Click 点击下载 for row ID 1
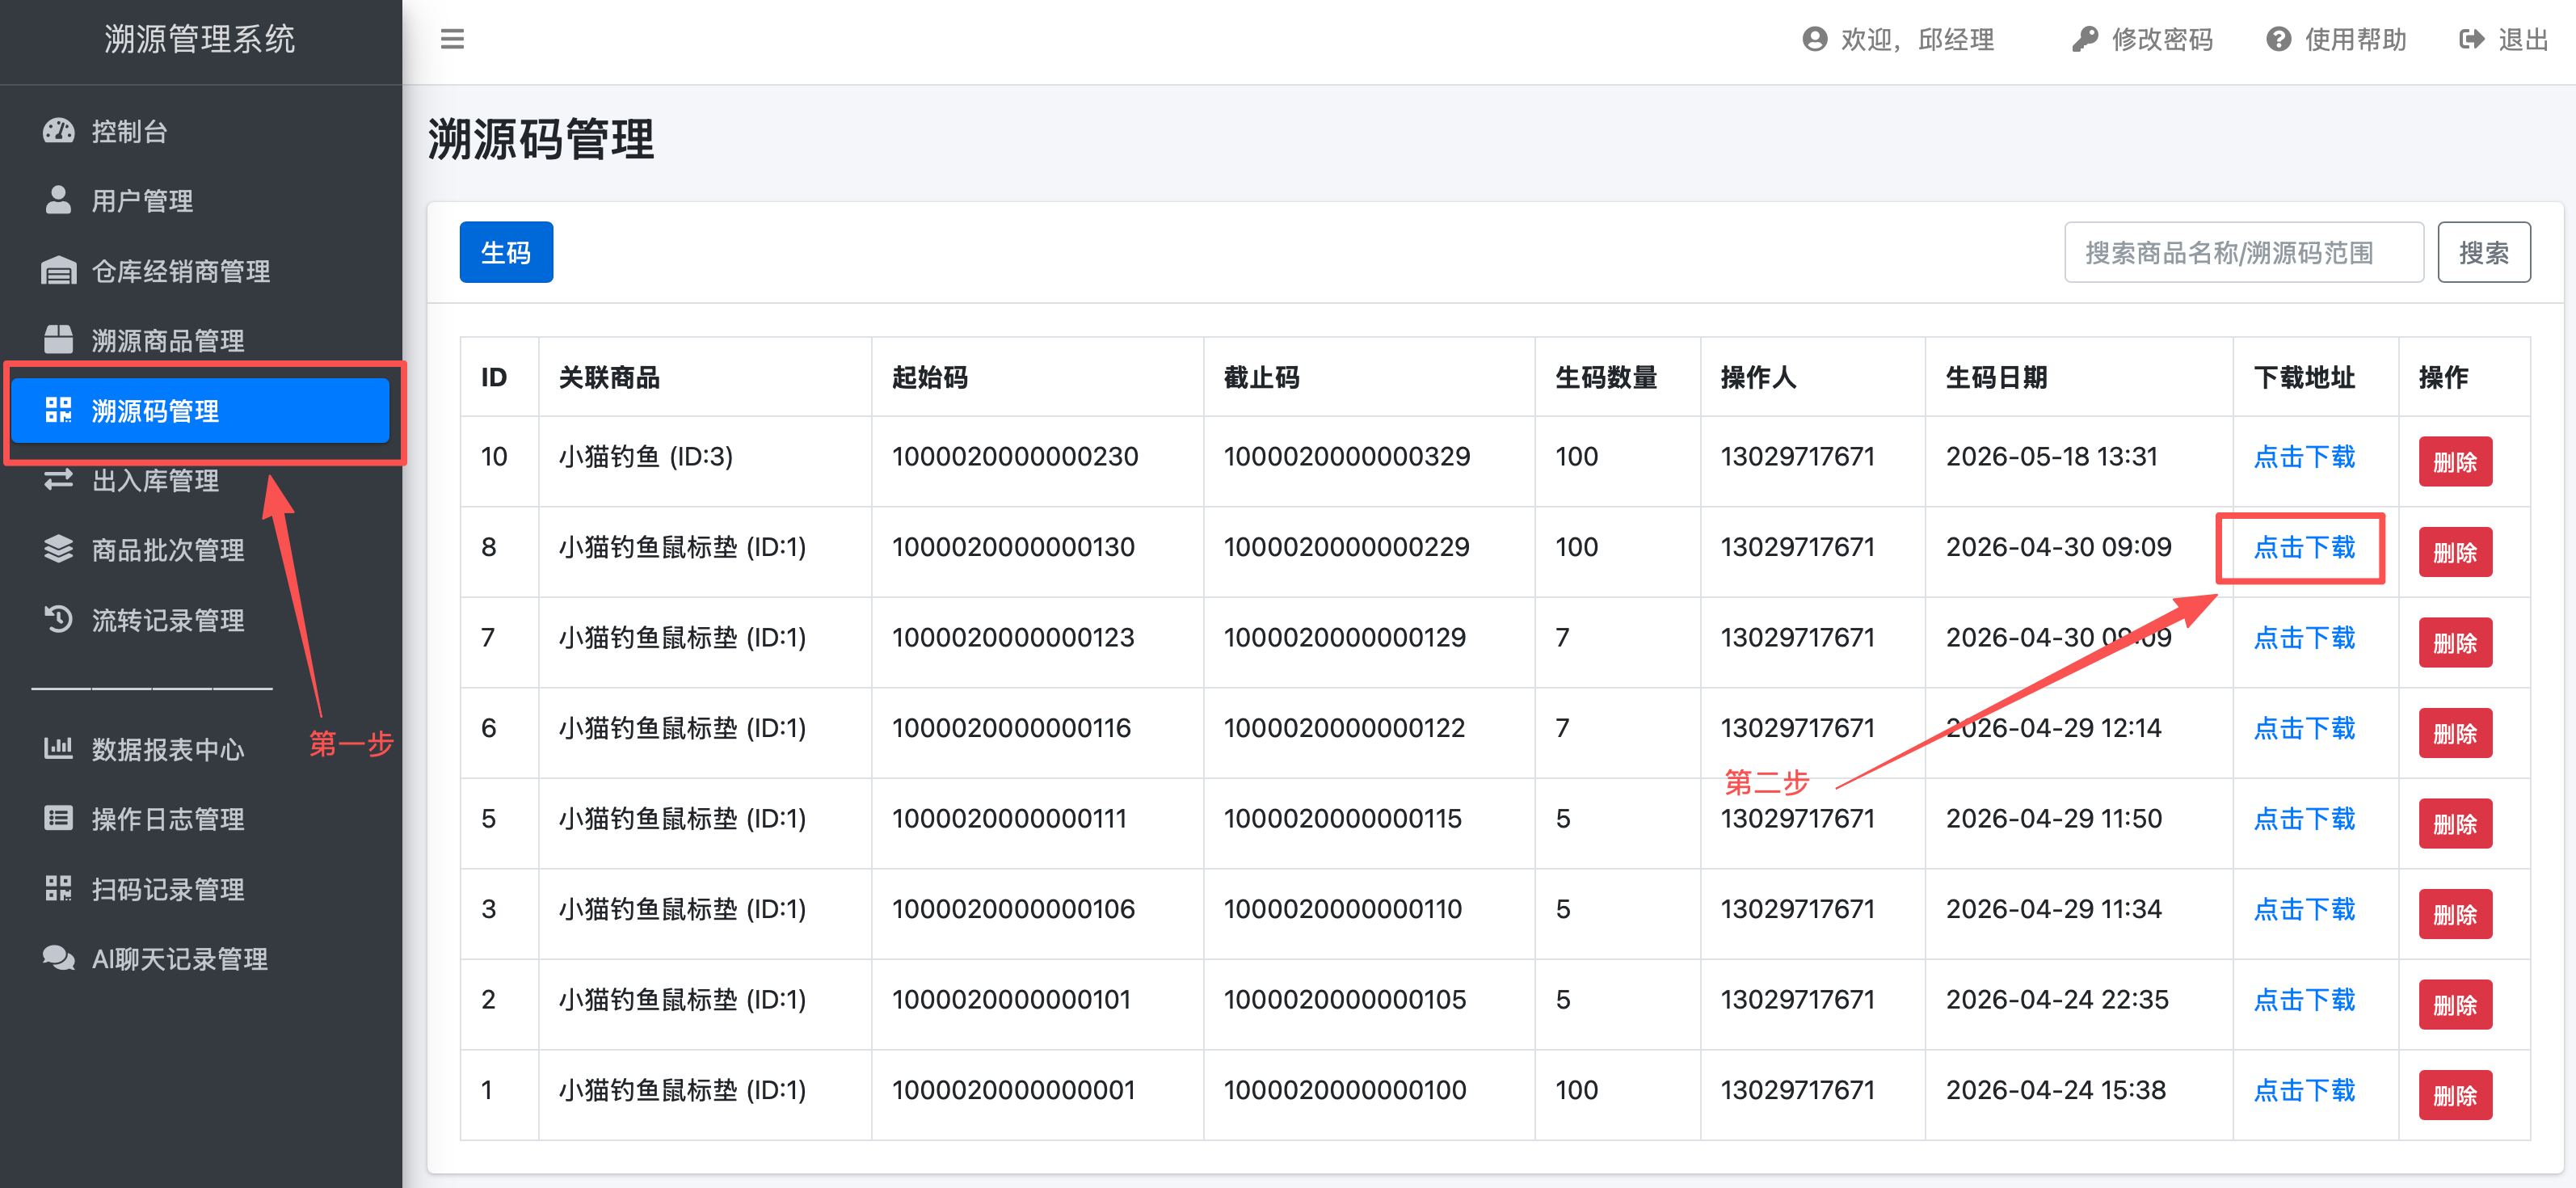 pos(2304,1090)
